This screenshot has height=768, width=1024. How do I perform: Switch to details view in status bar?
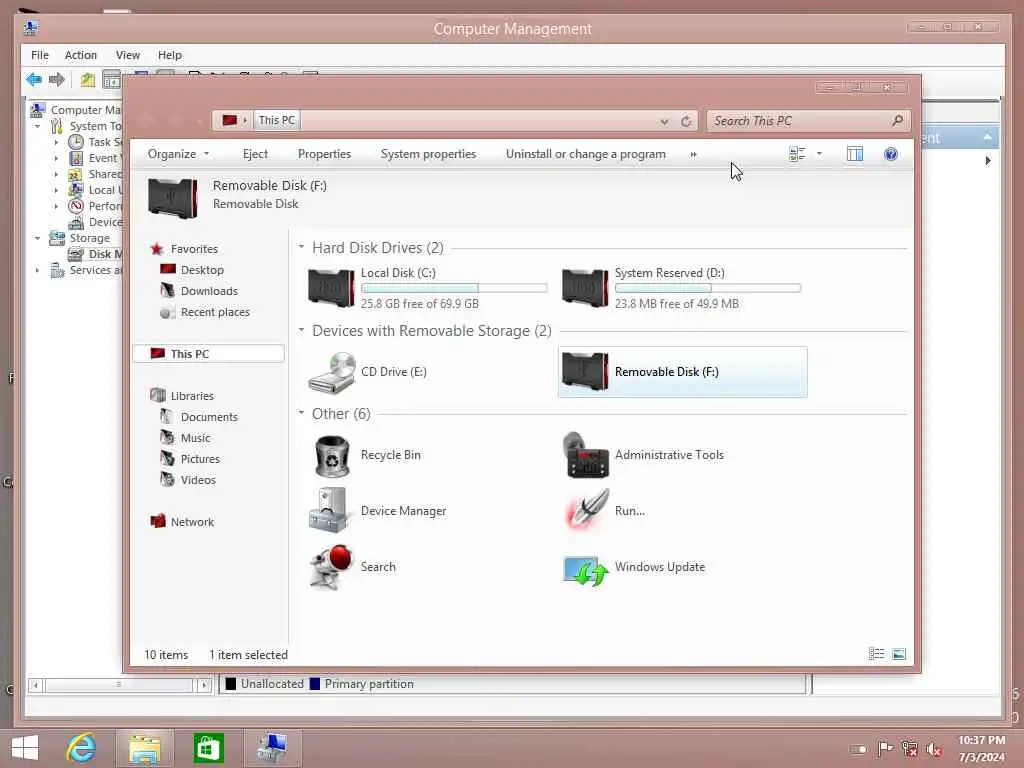click(876, 654)
